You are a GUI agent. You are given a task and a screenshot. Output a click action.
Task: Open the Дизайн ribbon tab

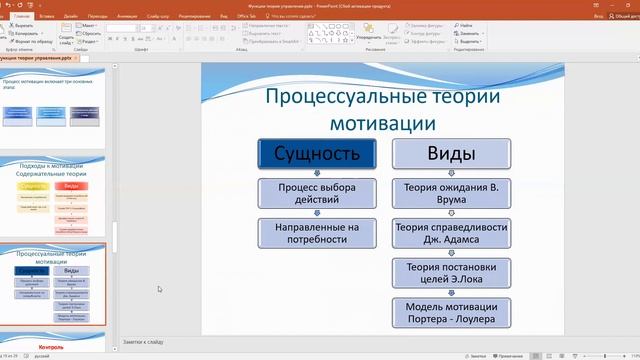tap(71, 16)
